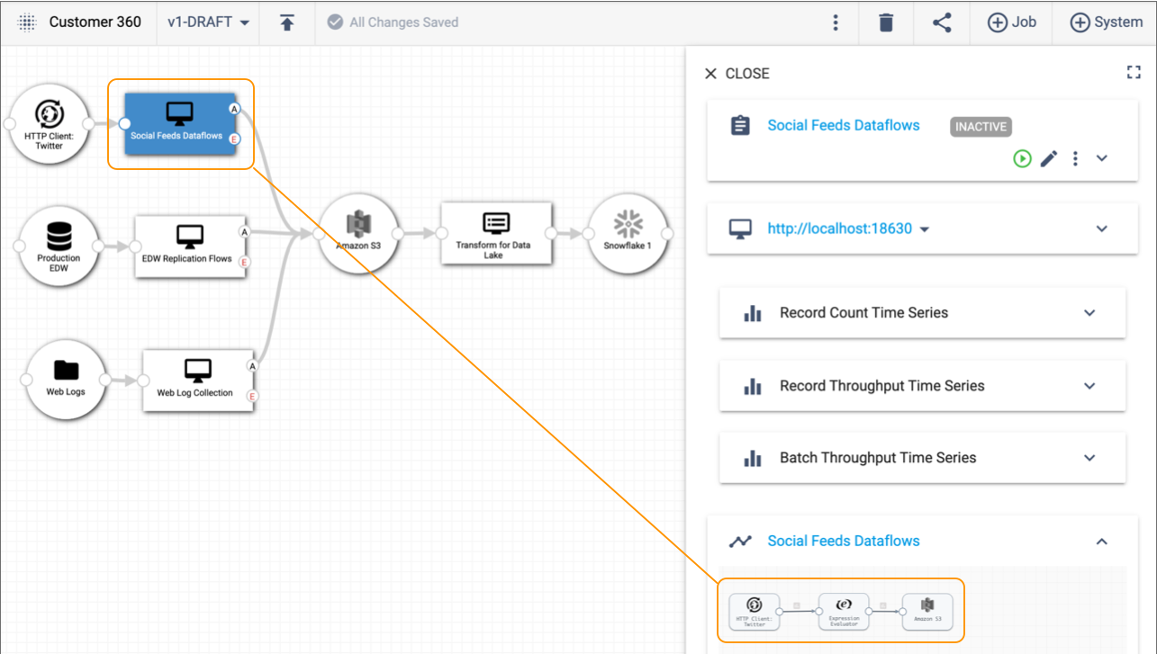Open the dropdown arrow beside localhost:18630
Screen dimensions: 1157x654
(x=925, y=230)
